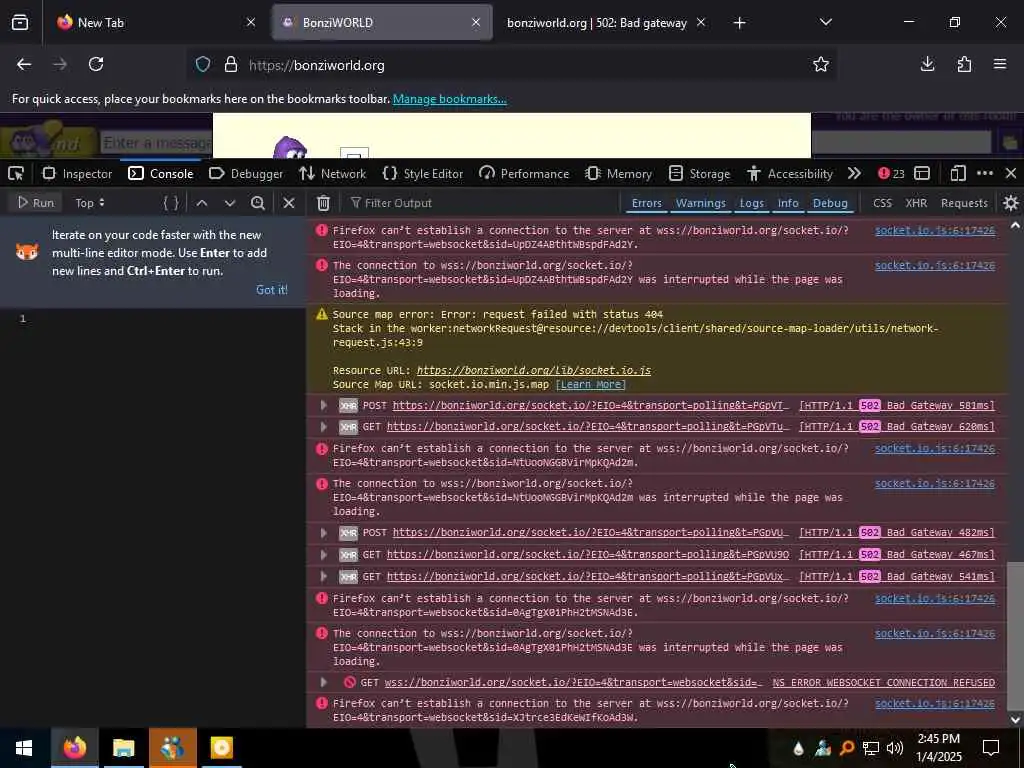Image resolution: width=1024 pixels, height=768 pixels.
Task: Expand GET request Bad Gateway 467ms
Action: tap(323, 554)
